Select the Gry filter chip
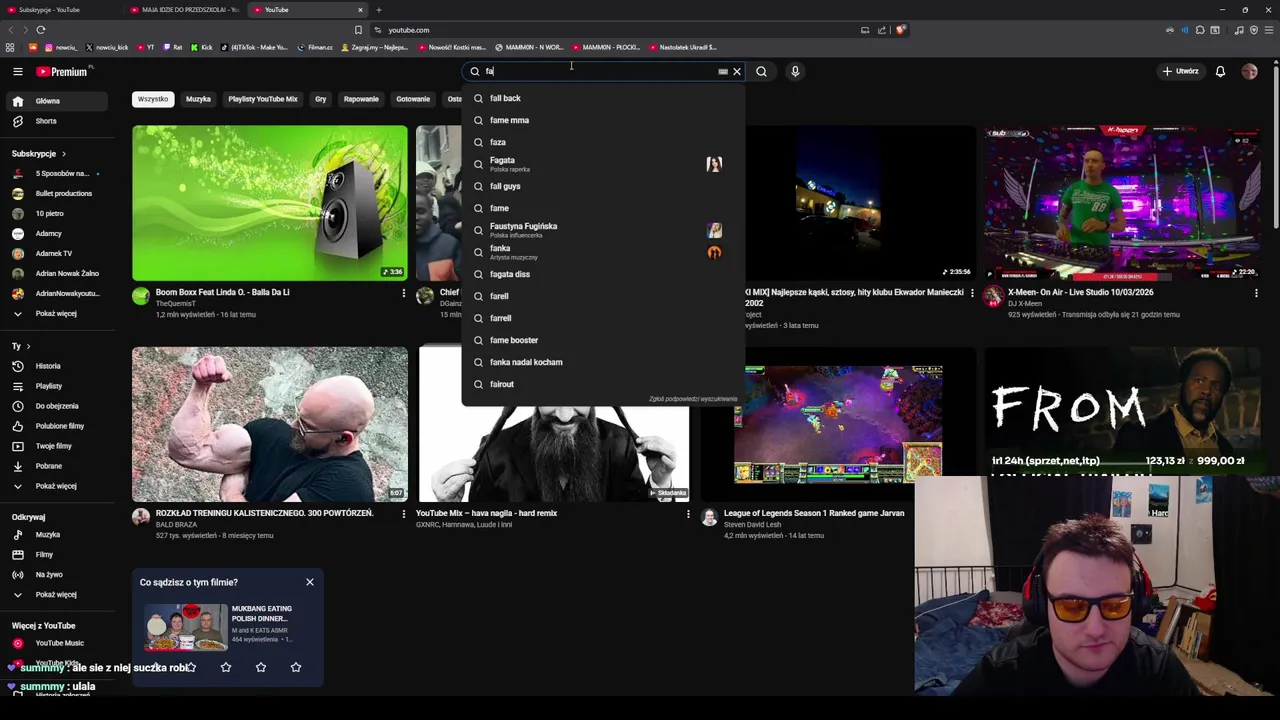1280x720 pixels. pyautogui.click(x=321, y=99)
